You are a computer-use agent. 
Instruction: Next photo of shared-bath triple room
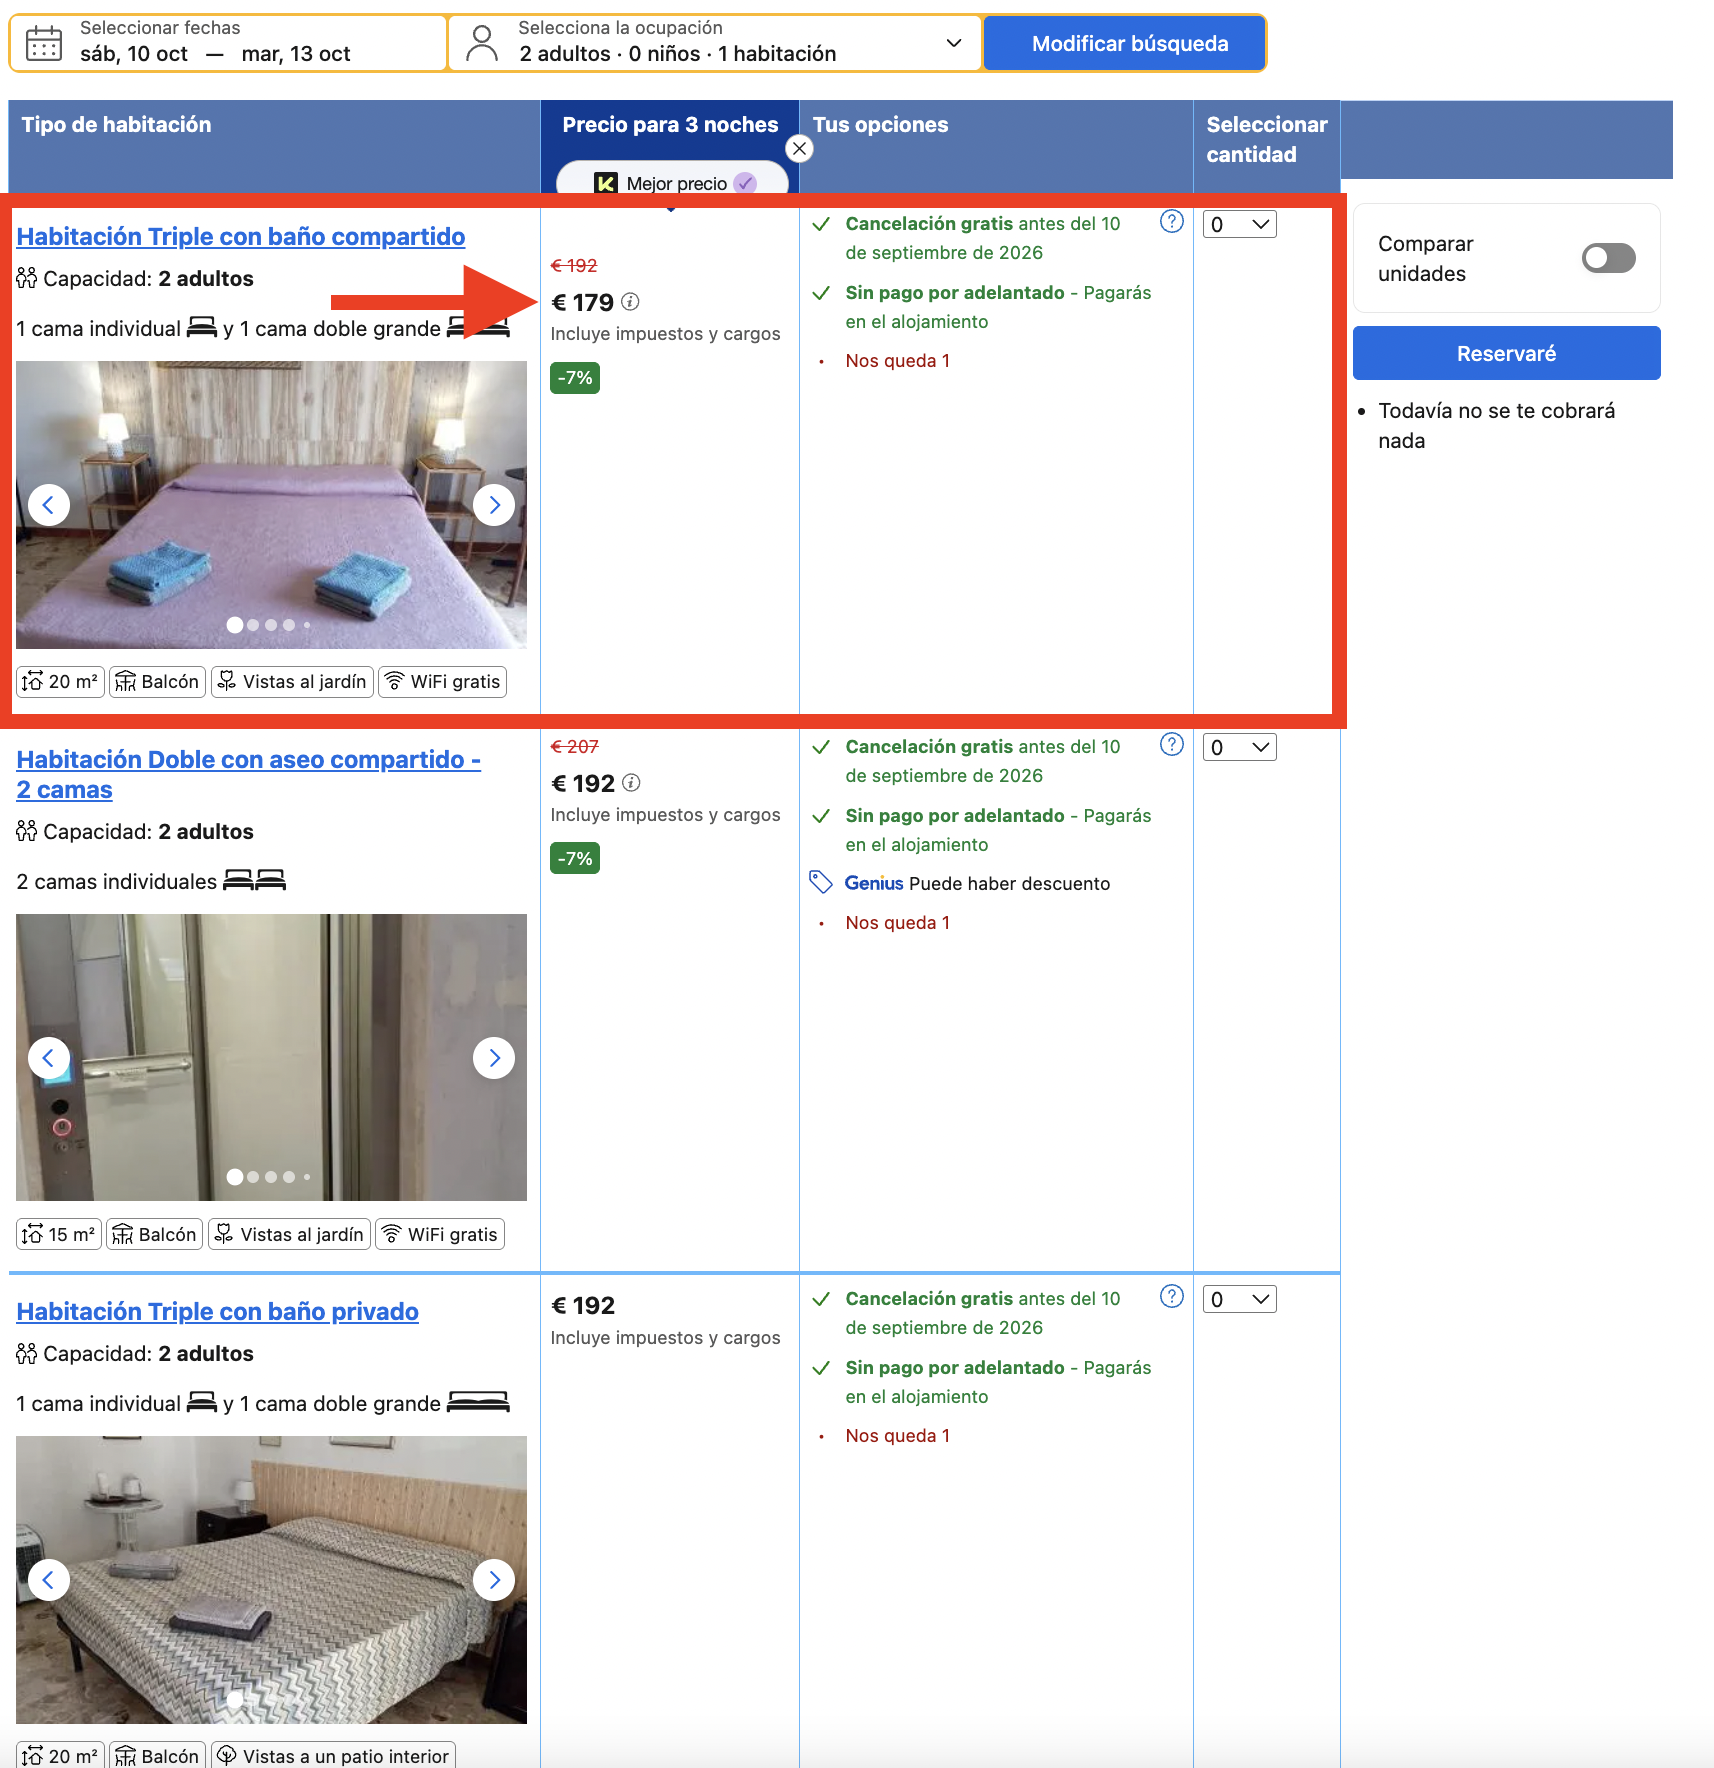click(494, 505)
